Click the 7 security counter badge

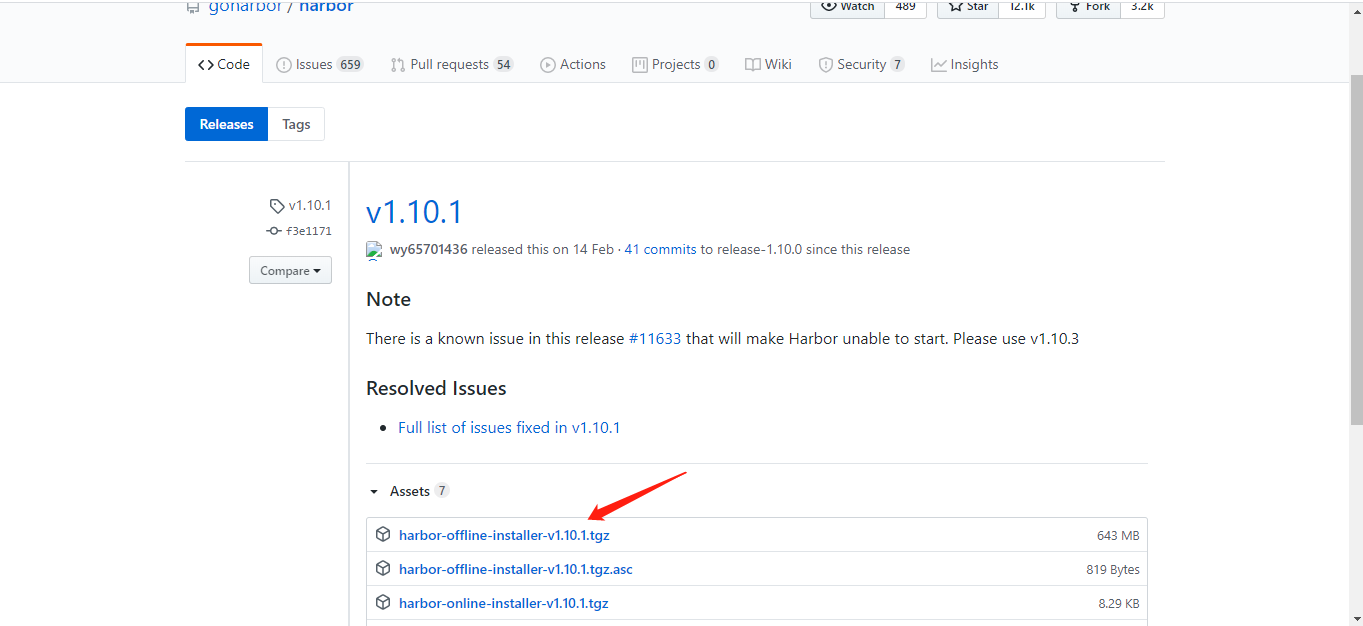click(x=897, y=65)
